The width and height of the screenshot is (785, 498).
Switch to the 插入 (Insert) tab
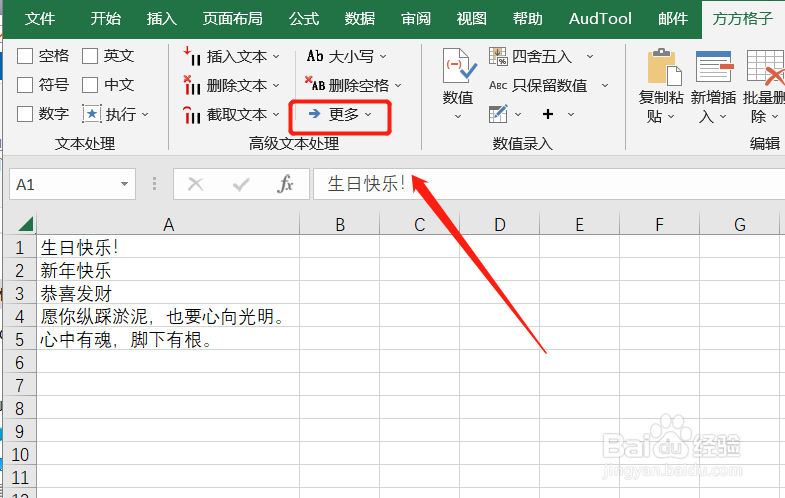pos(161,19)
